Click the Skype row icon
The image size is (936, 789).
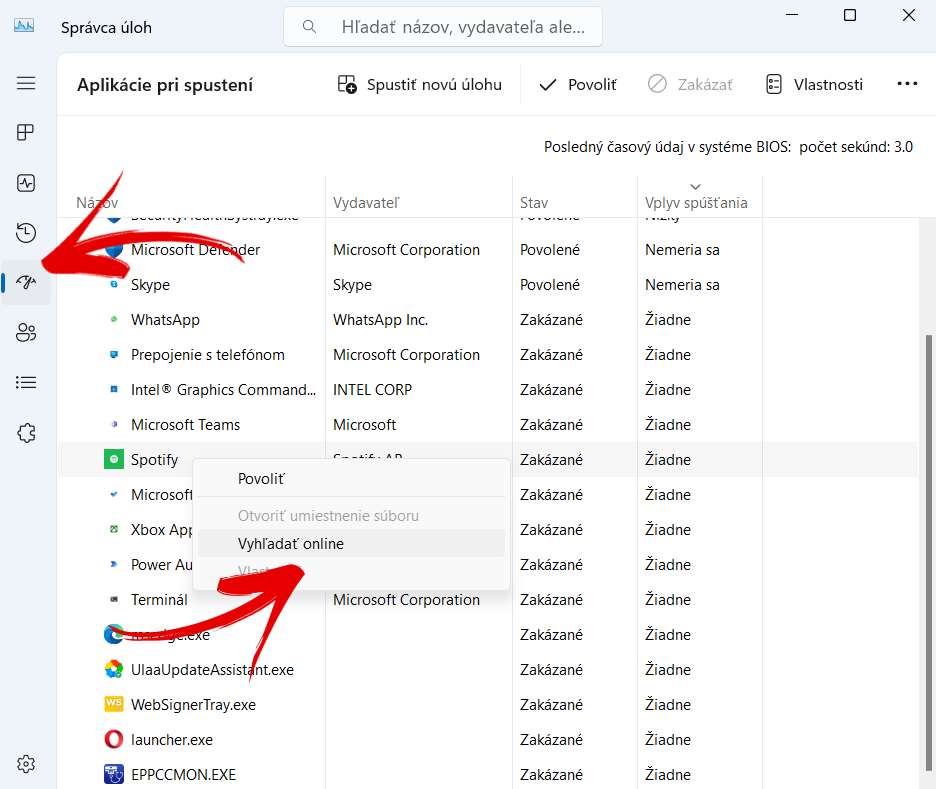pos(114,284)
